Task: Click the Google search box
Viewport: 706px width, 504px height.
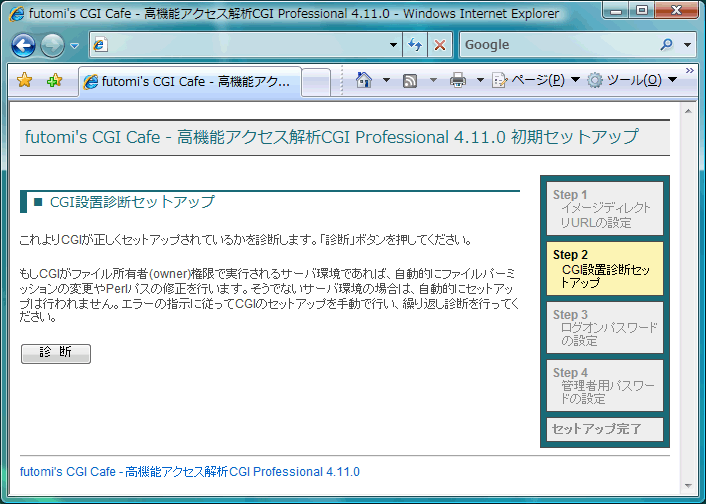Action: [558, 45]
